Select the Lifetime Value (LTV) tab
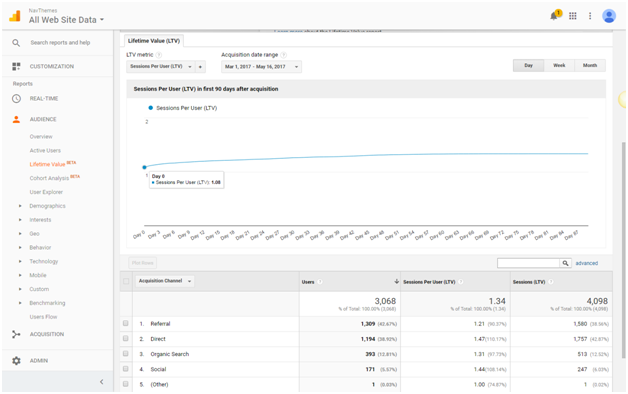This screenshot has height=394, width=628. point(154,41)
